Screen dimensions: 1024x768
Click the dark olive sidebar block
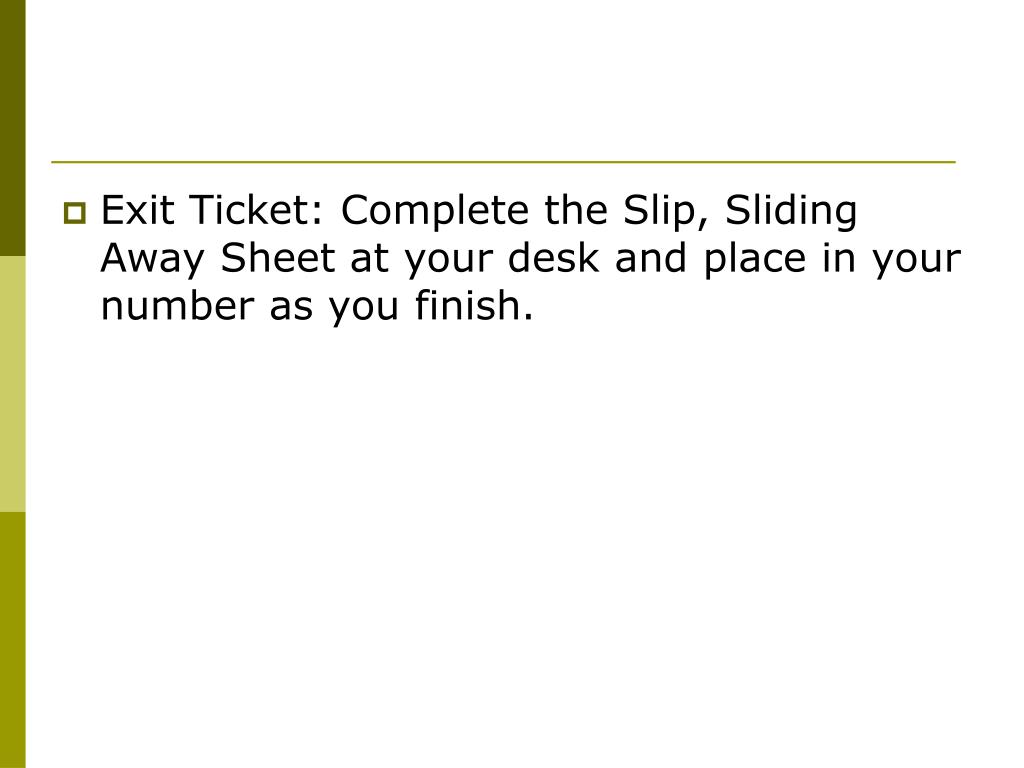click(12, 128)
